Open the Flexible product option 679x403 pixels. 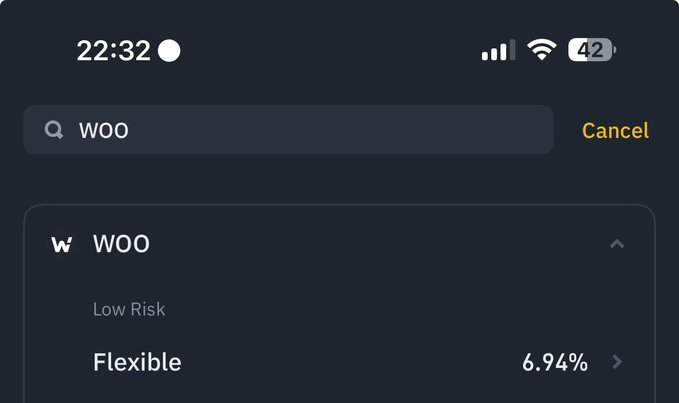click(x=137, y=362)
